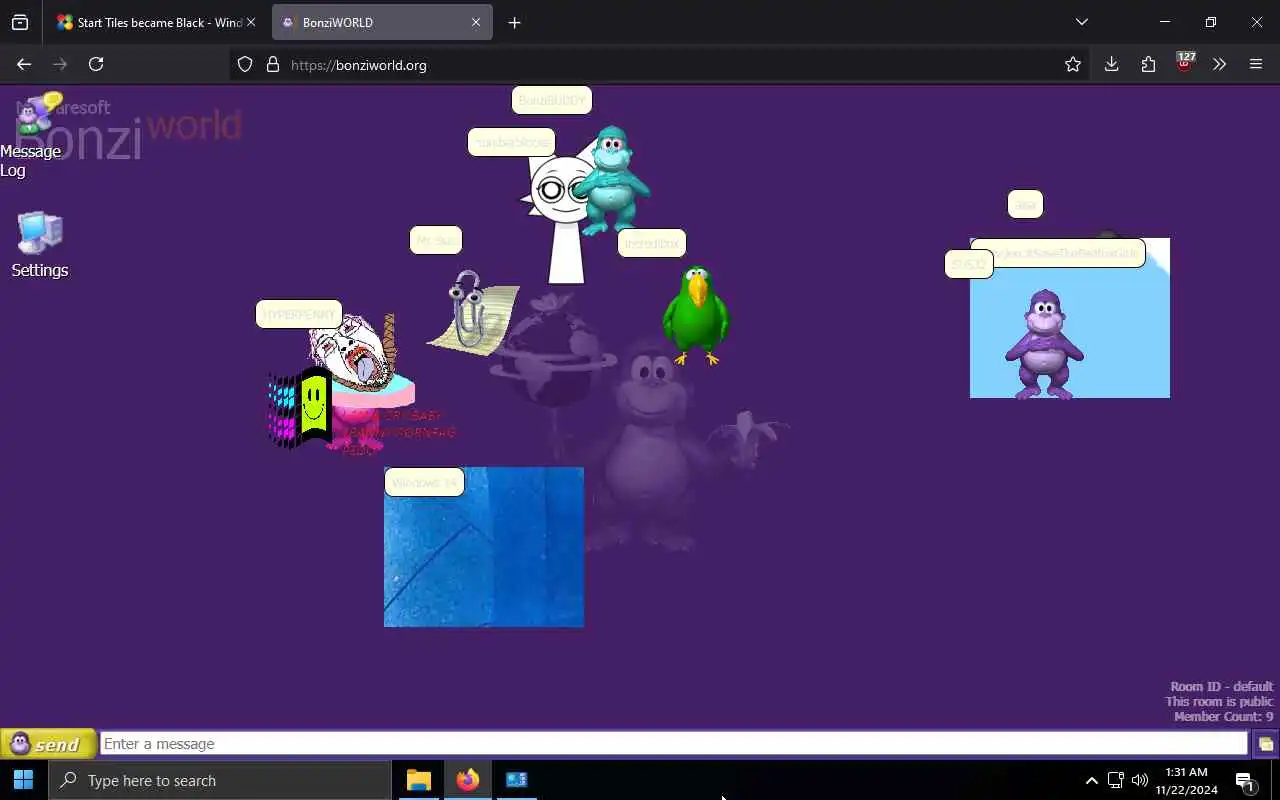The image size is (1280, 800).
Task: Expand more toolbar tools chevron
Action: click(1219, 64)
